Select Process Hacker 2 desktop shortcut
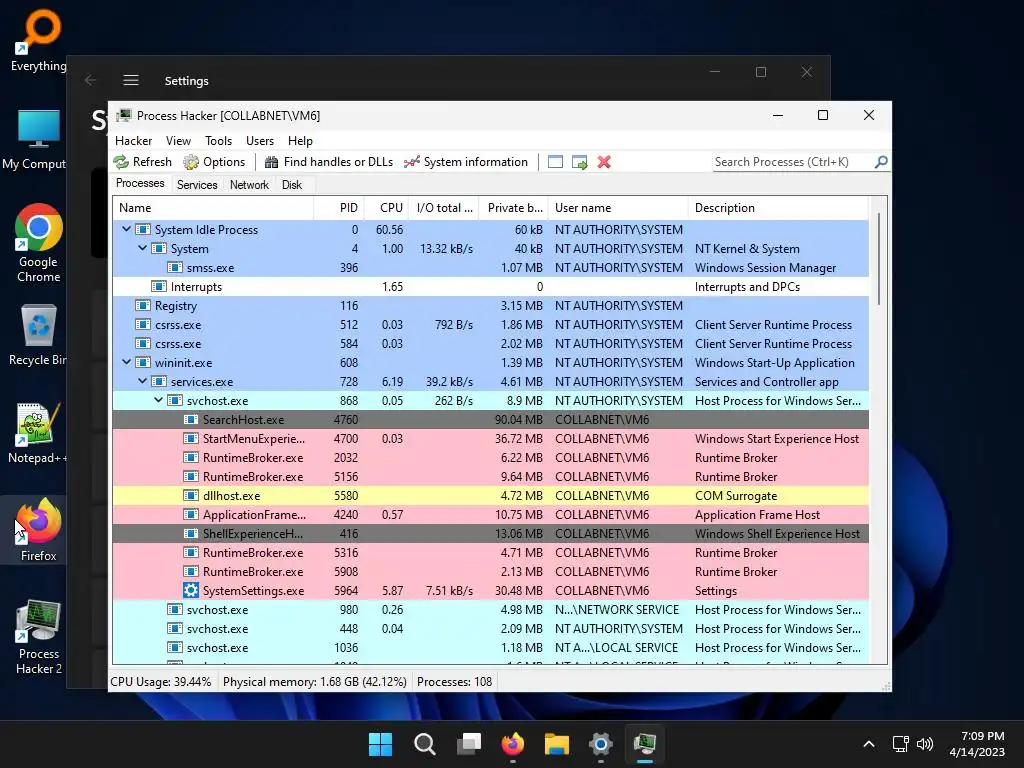The height and width of the screenshot is (768, 1024). [39, 637]
